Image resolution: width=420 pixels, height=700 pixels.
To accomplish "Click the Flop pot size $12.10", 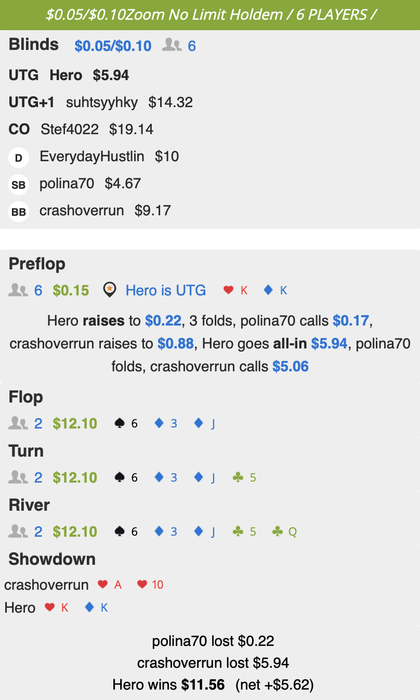I will tap(75, 423).
